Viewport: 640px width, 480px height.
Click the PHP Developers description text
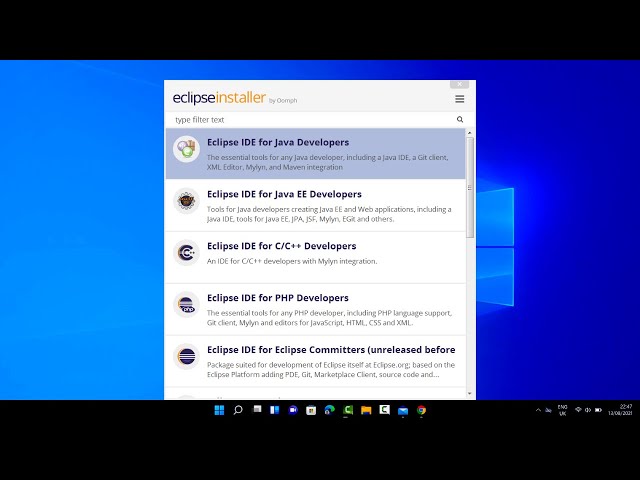329,318
